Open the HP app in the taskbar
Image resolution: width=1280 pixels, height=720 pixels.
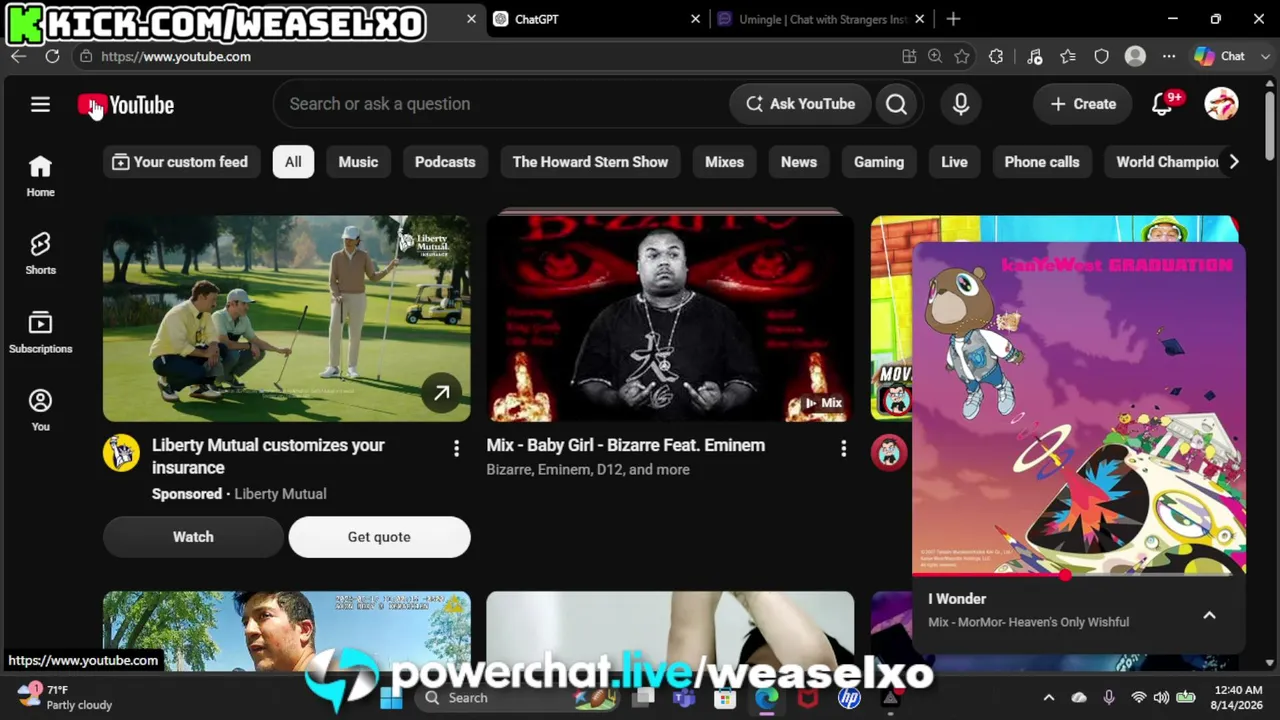(849, 698)
